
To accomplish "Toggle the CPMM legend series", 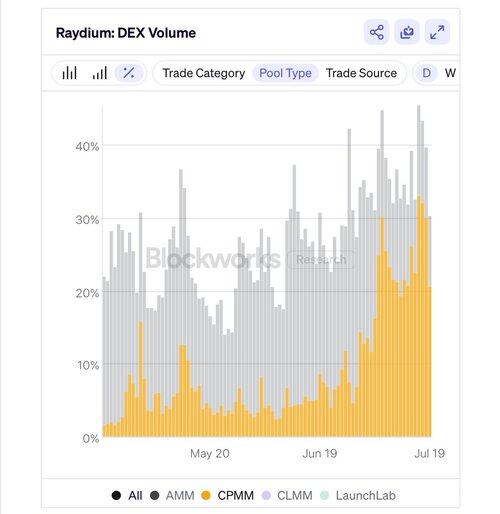I will click(x=228, y=495).
